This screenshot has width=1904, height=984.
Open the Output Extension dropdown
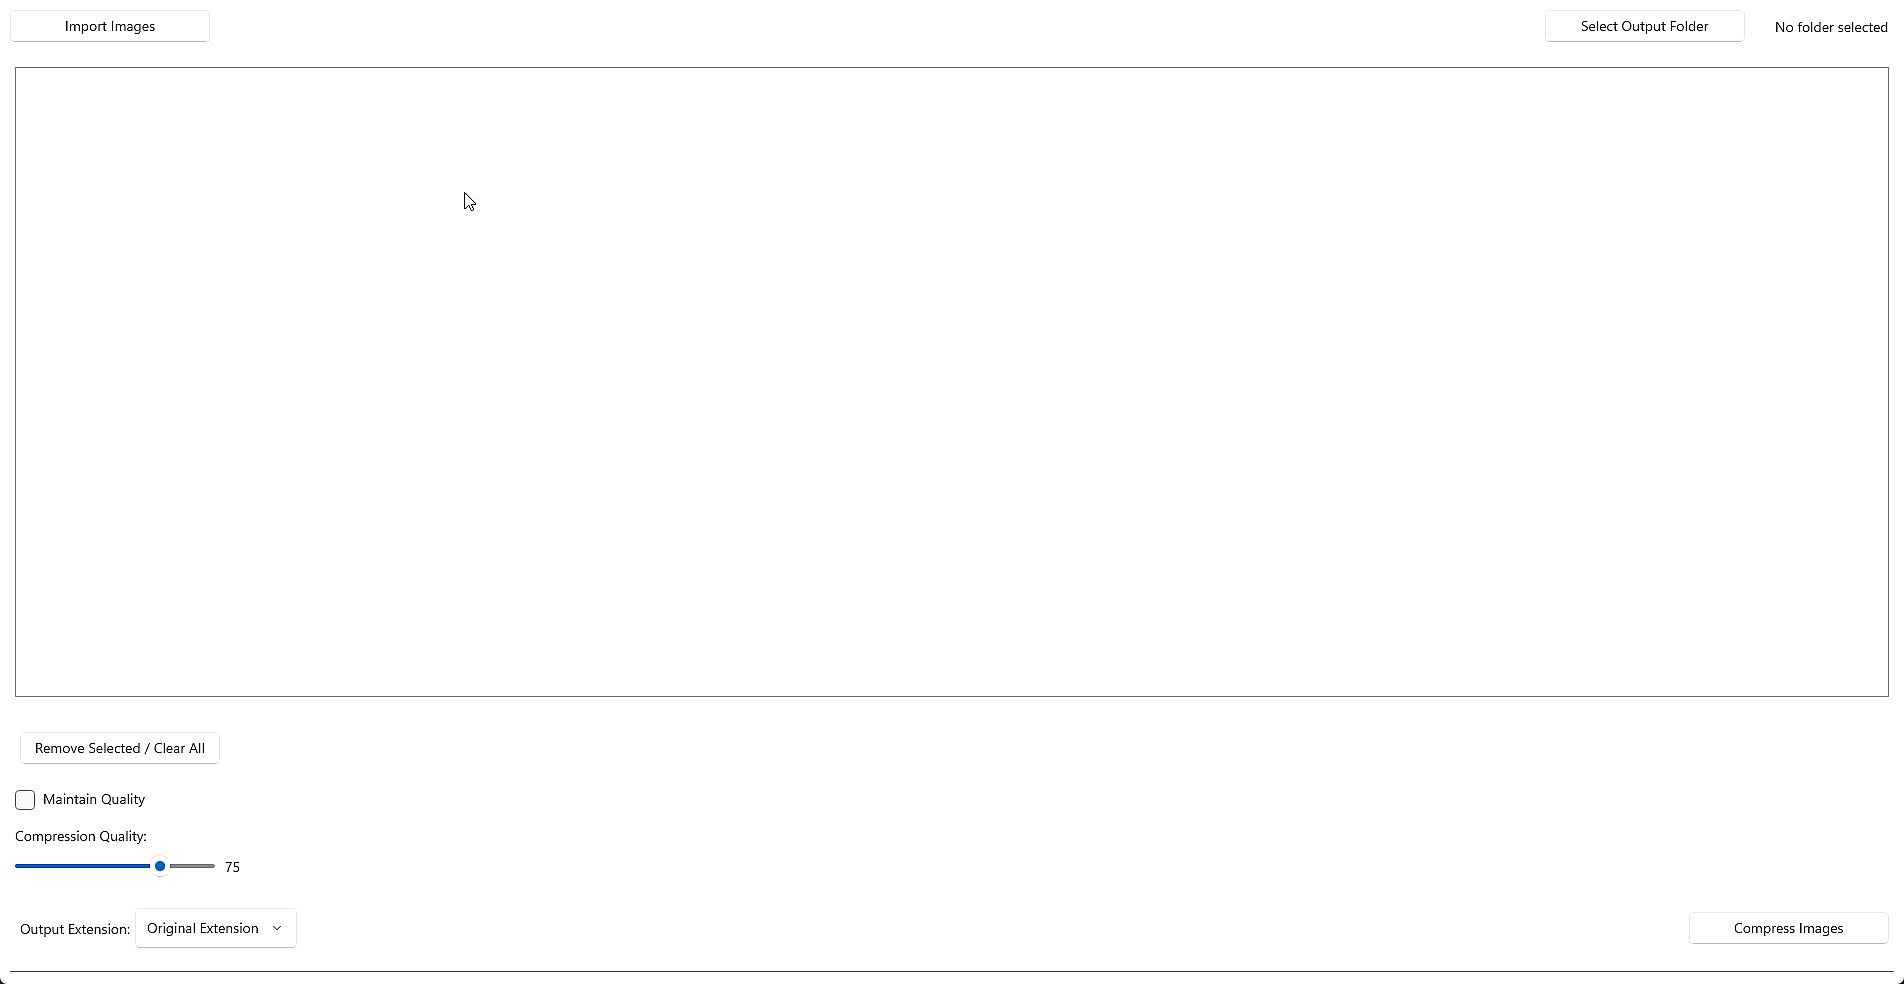pos(215,928)
